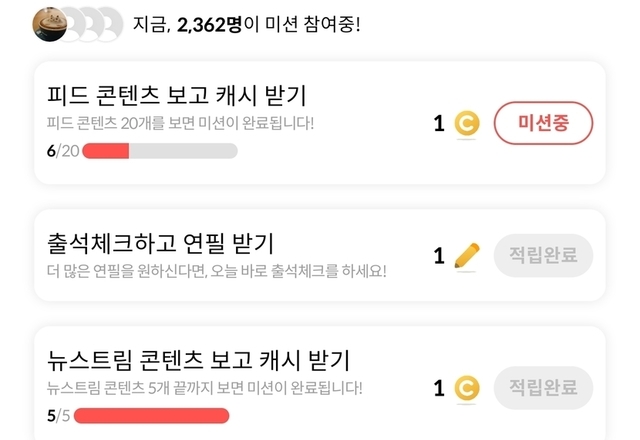This screenshot has width=640, height=440.
Task: Click the coin icon for feed content mission
Action: point(466,124)
